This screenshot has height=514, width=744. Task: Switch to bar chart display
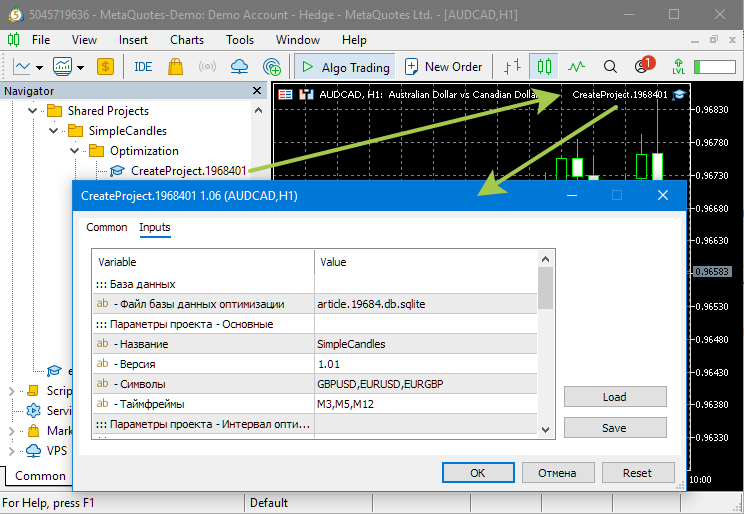click(x=512, y=67)
